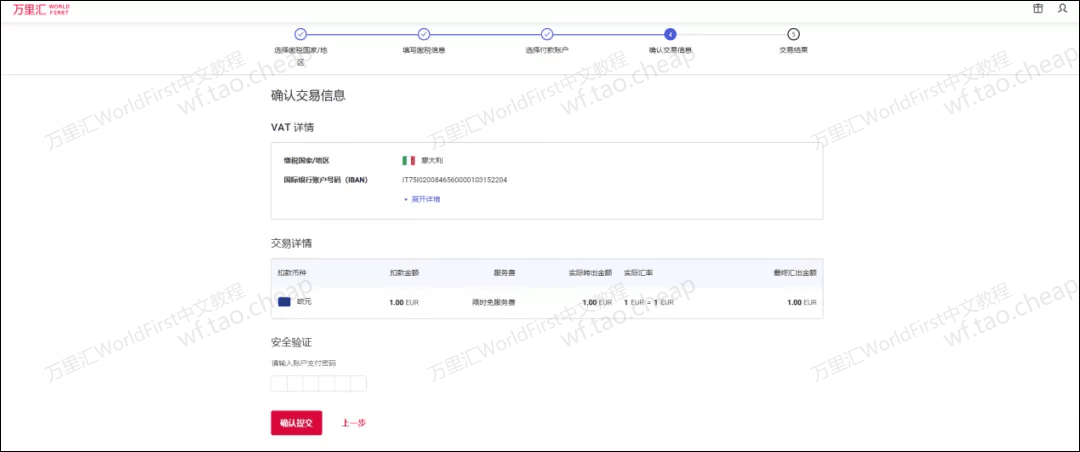Click 交易详情 section heading
The width and height of the screenshot is (1080, 452).
click(292, 243)
